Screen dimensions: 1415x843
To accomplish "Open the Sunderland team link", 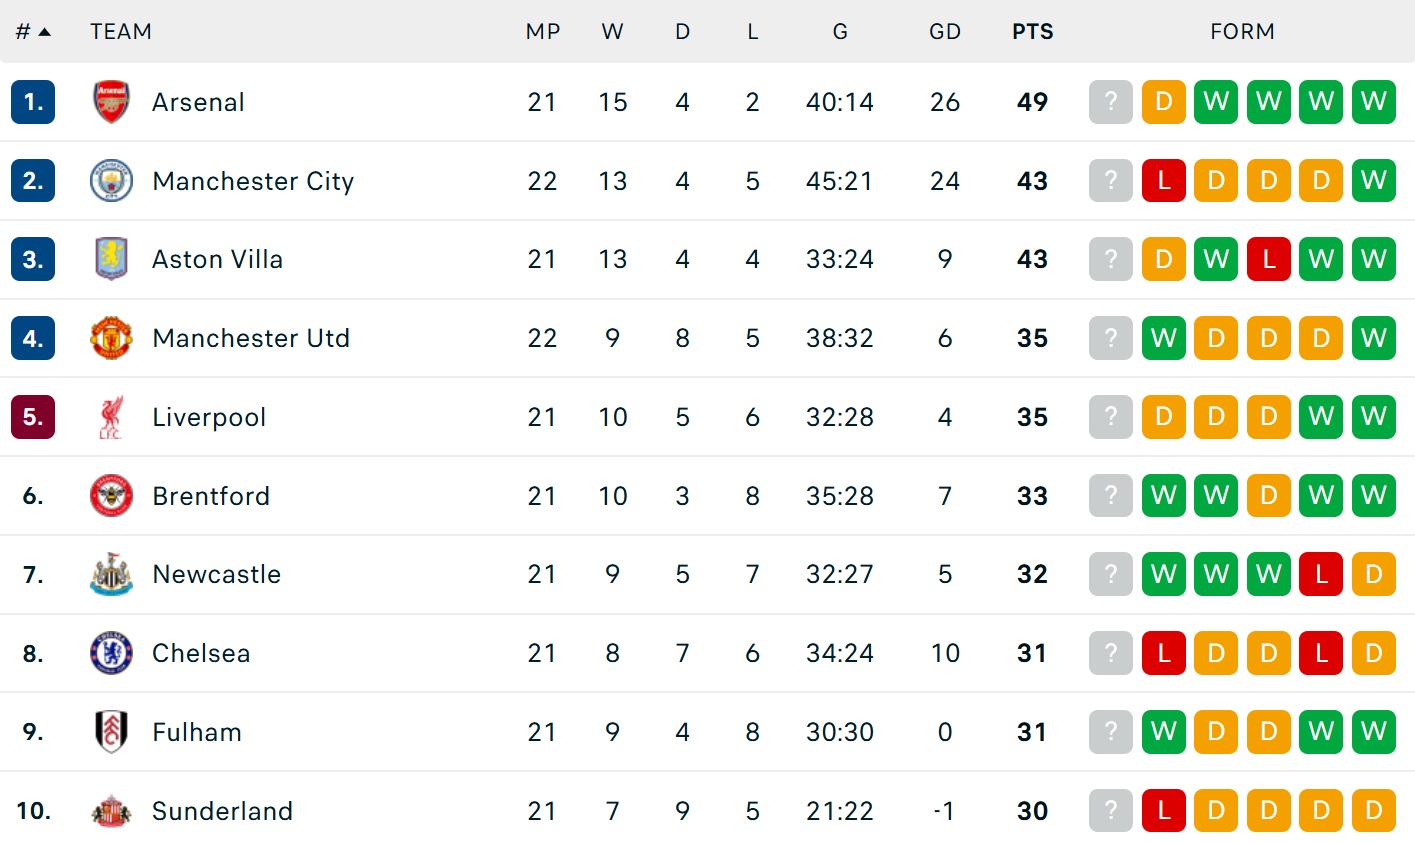I will pyautogui.click(x=222, y=811).
